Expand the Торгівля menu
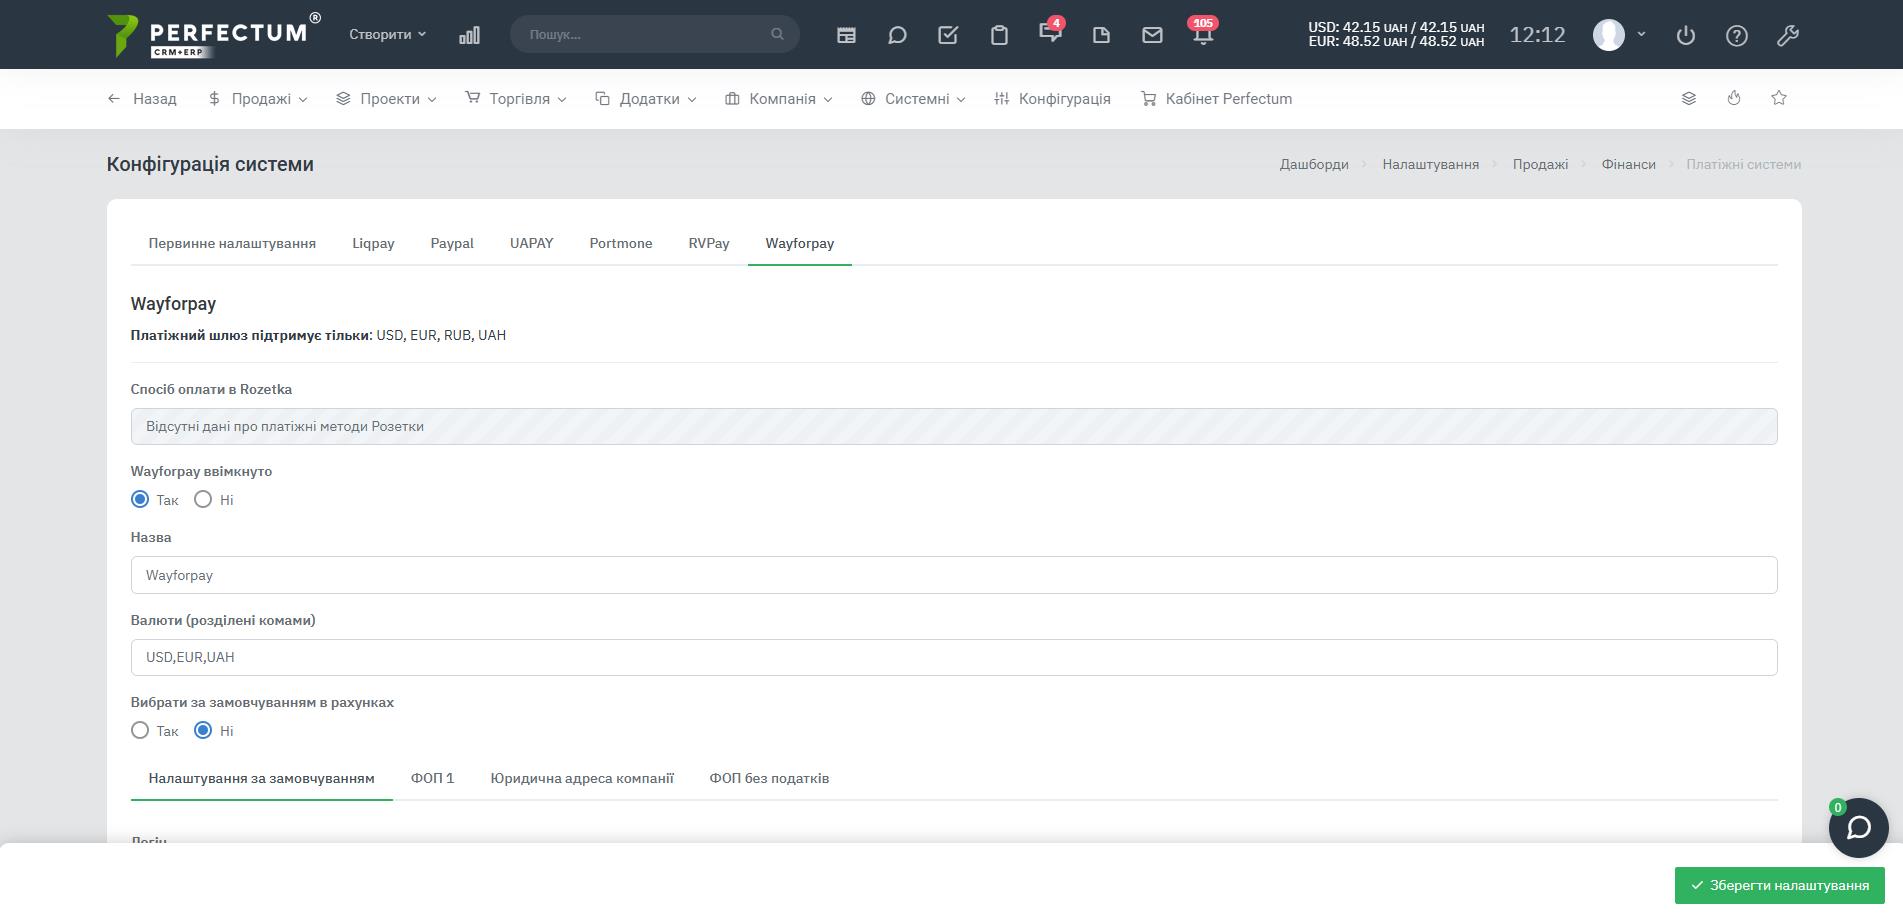Screen dimensions: 1903x918 pos(516,99)
